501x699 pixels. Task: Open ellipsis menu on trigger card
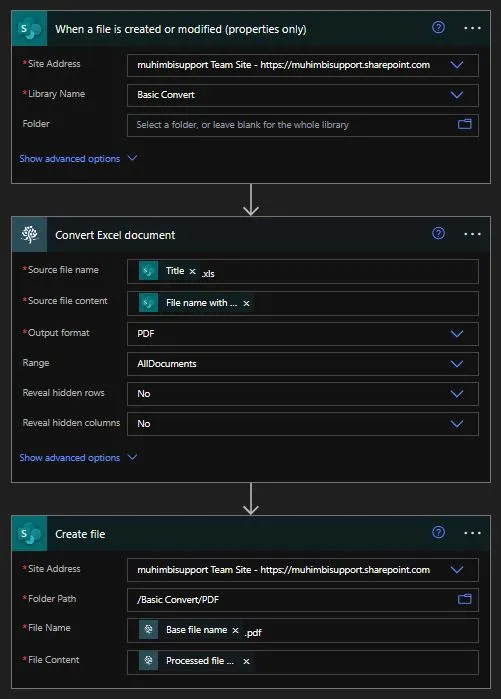coord(472,28)
